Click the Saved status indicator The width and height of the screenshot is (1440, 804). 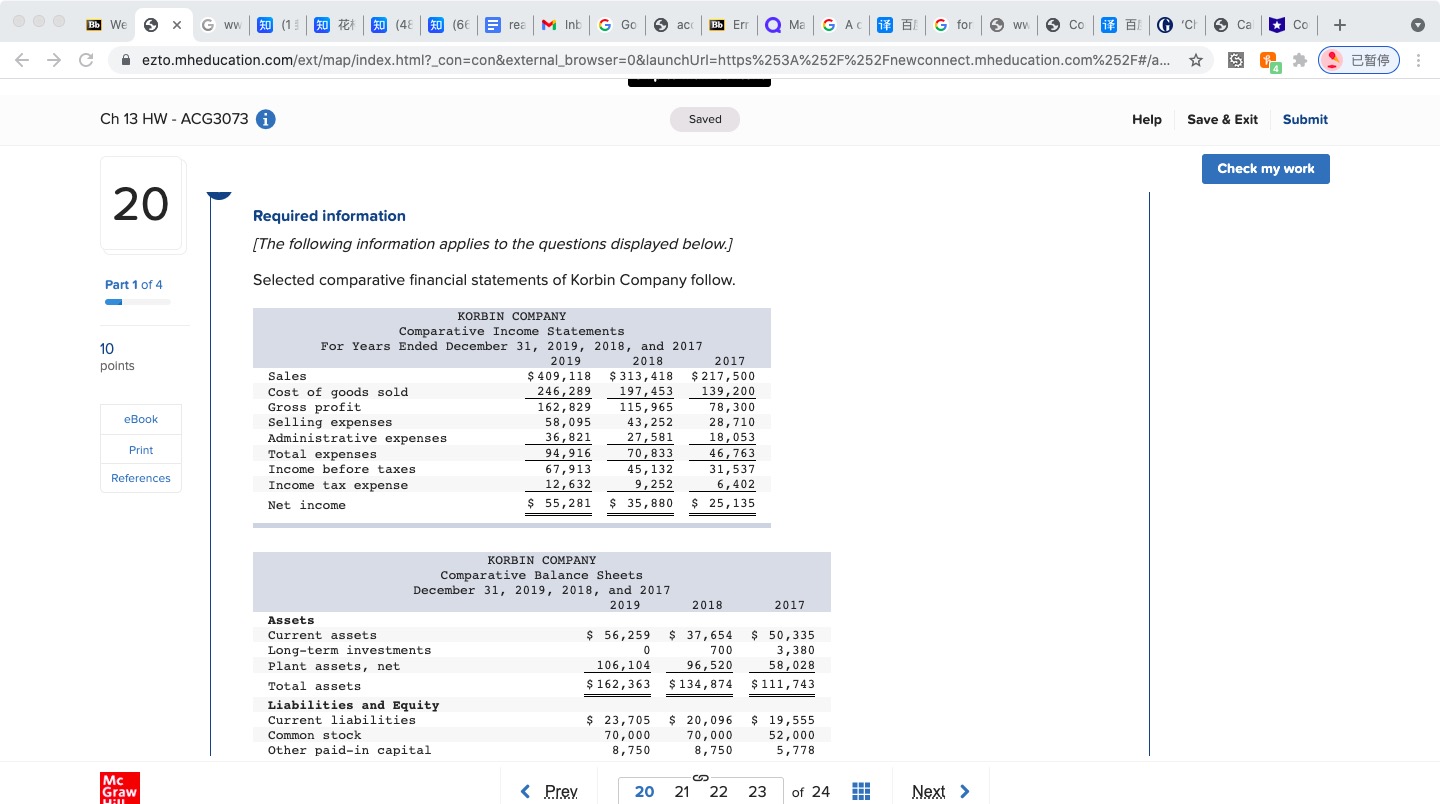705,119
